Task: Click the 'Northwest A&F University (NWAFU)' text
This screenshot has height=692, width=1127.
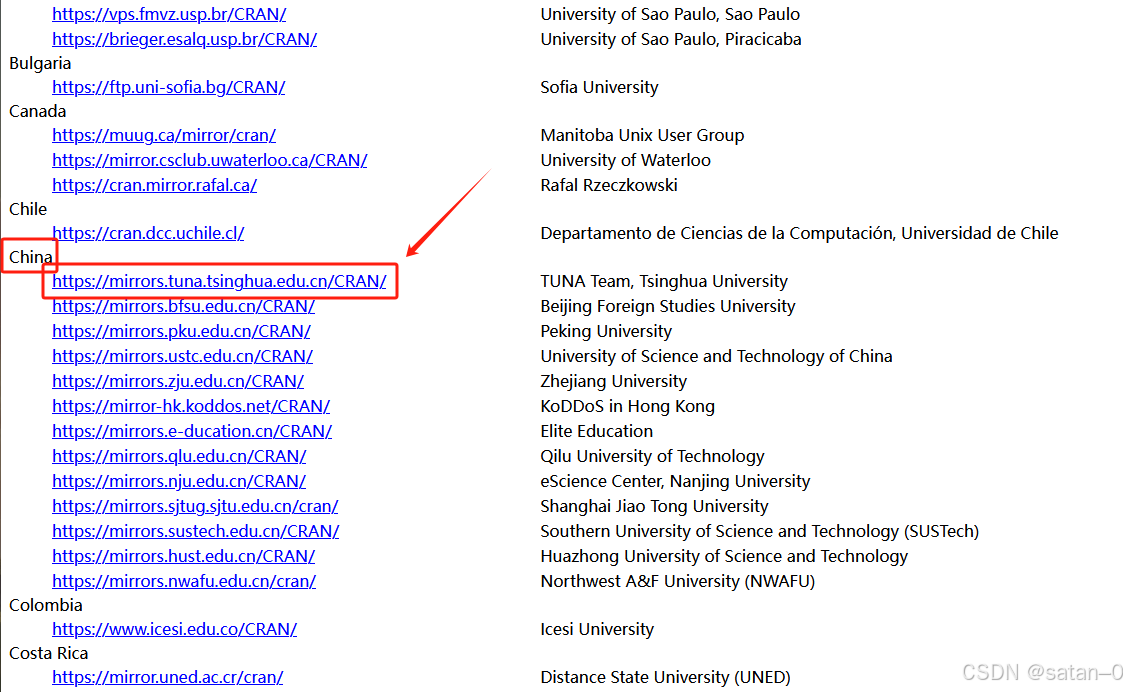Action: 678,581
